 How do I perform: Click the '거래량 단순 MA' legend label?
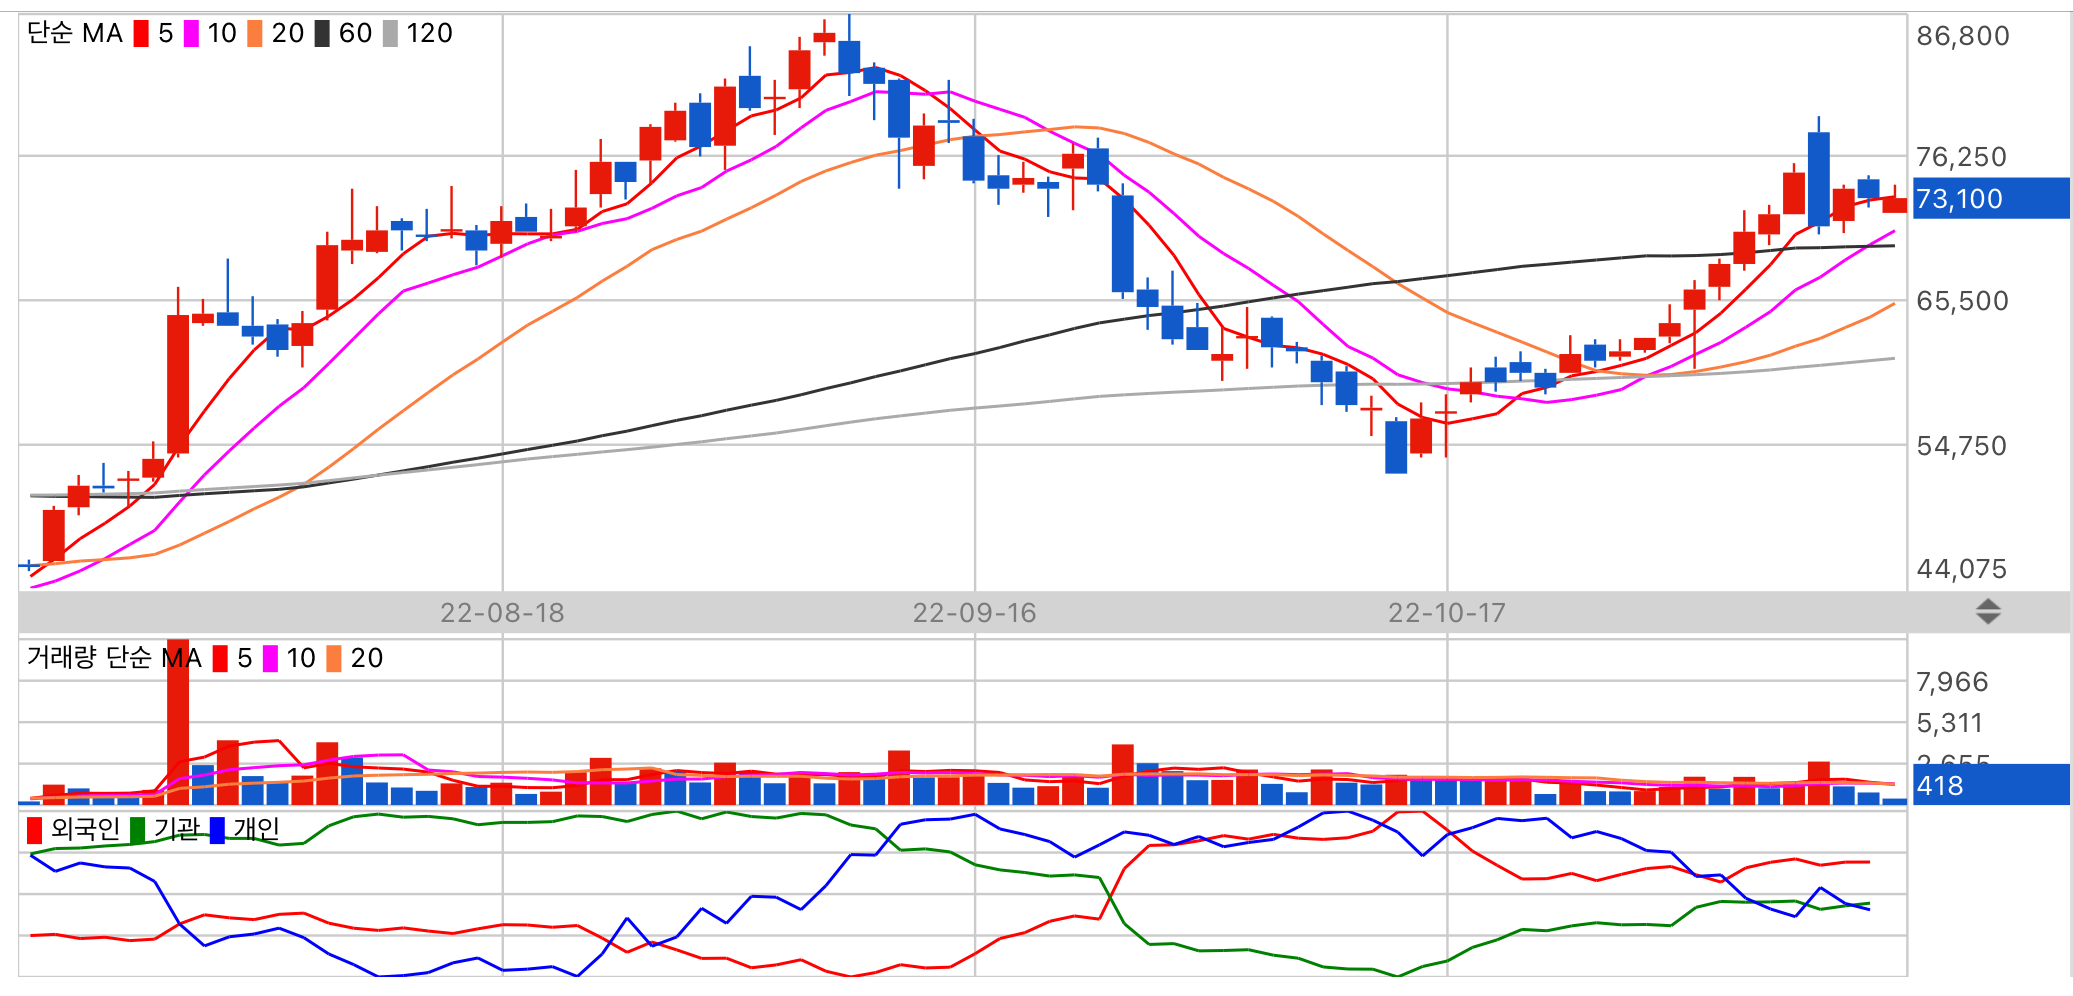tap(114, 658)
